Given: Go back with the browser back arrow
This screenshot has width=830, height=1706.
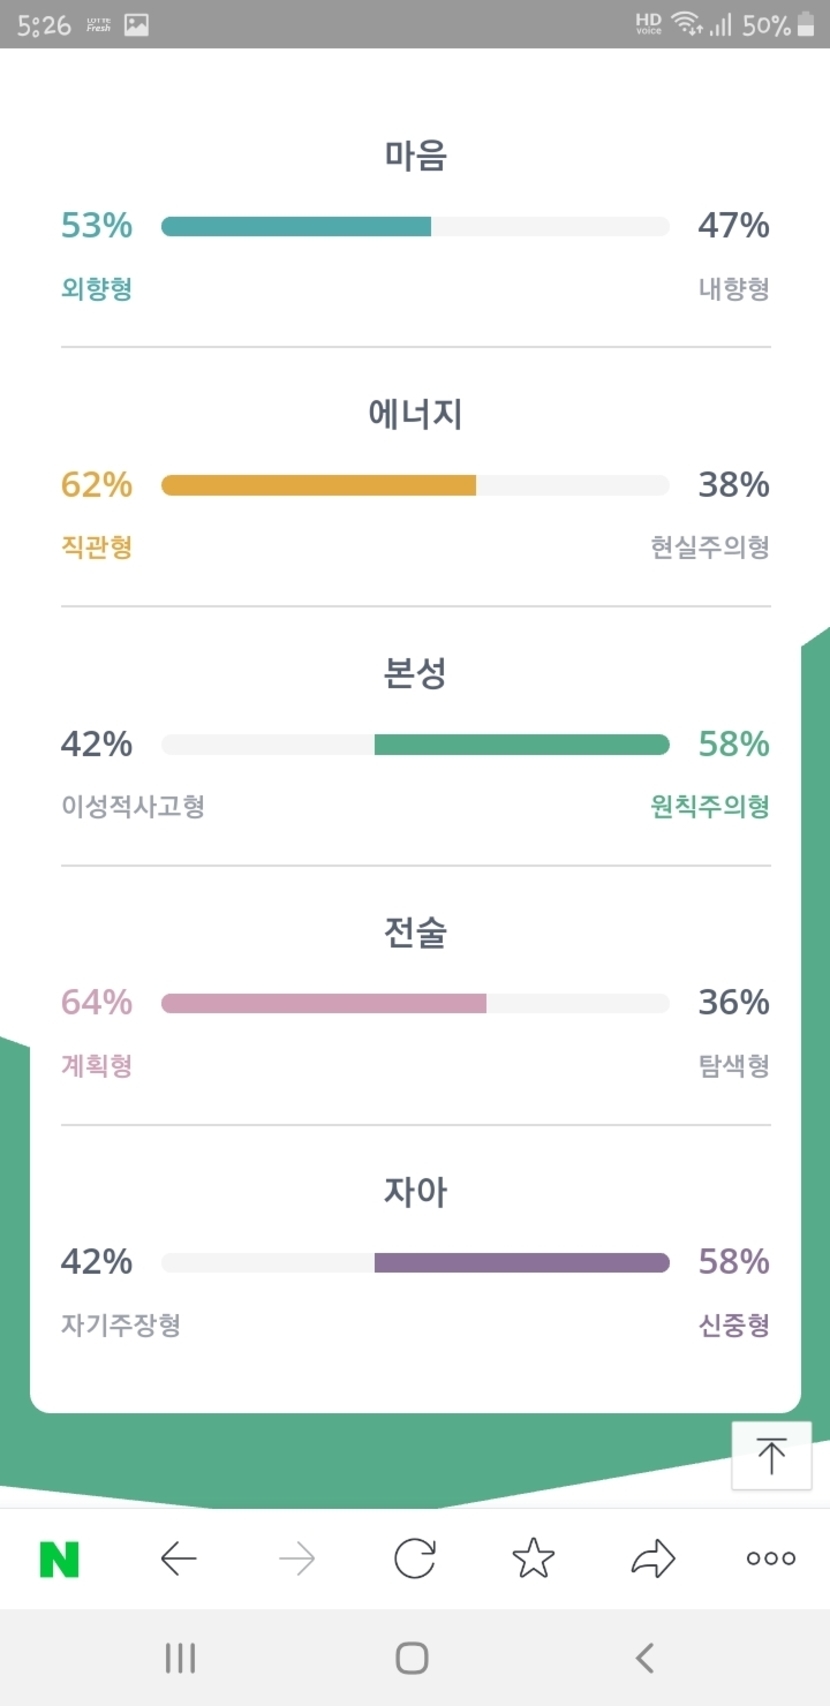Looking at the screenshot, I should pos(178,1558).
